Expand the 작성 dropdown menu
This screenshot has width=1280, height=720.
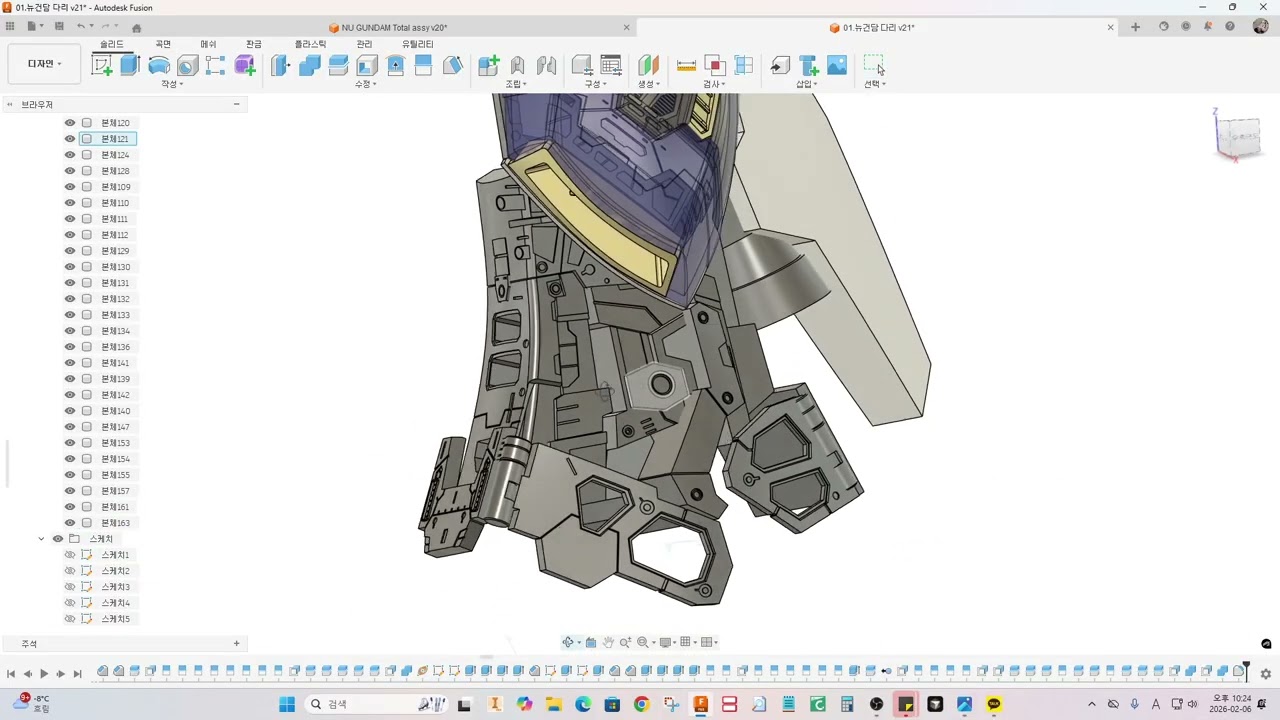click(x=172, y=84)
